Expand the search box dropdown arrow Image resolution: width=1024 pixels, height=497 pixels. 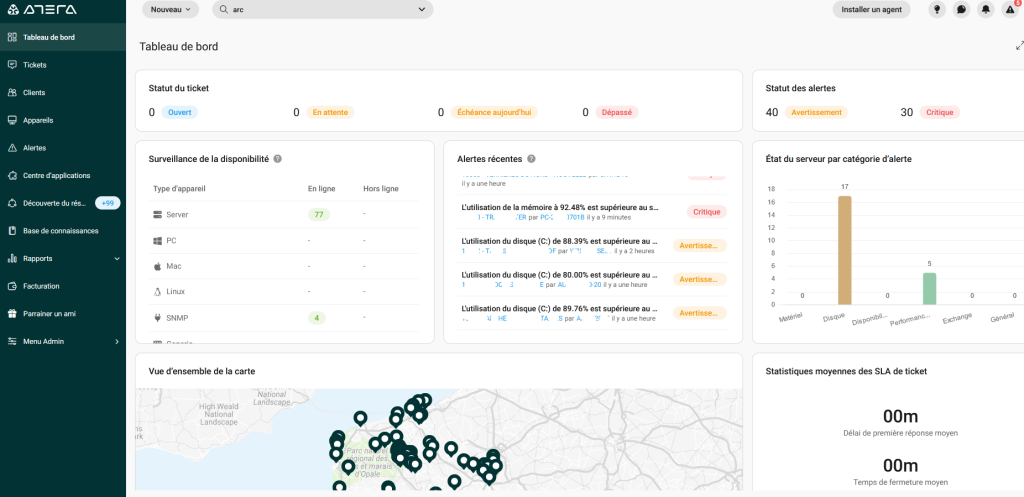tap(421, 9)
